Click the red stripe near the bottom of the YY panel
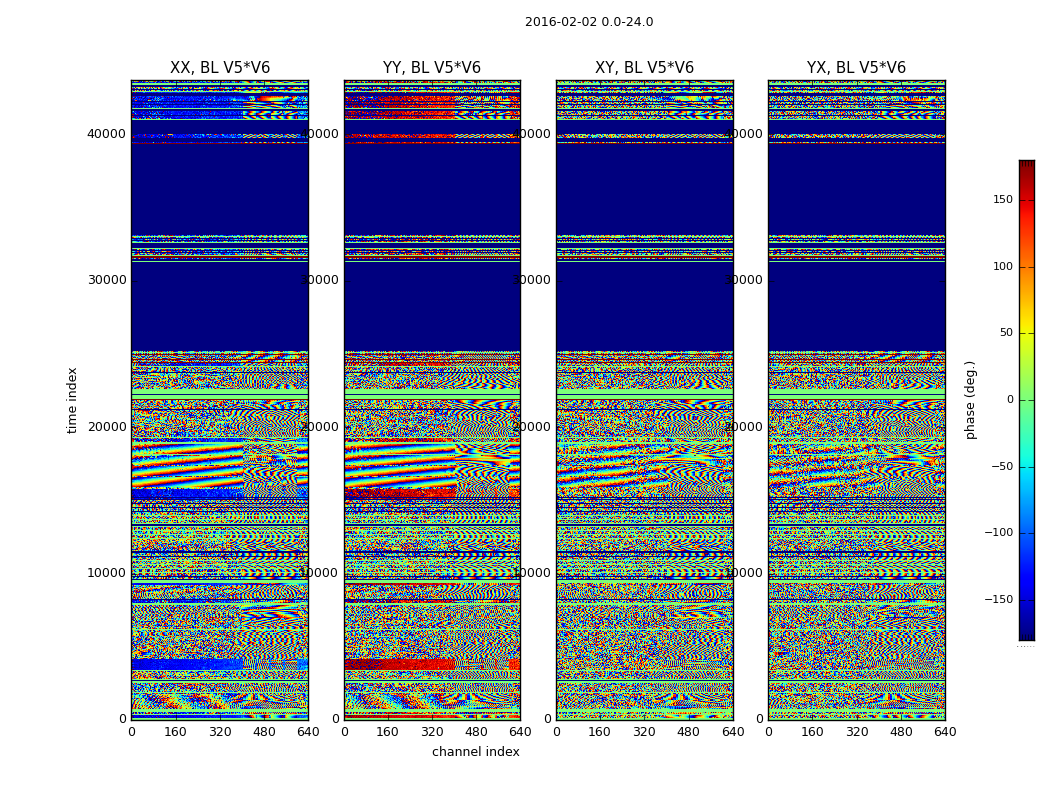The width and height of the screenshot is (1050, 800). (400, 664)
